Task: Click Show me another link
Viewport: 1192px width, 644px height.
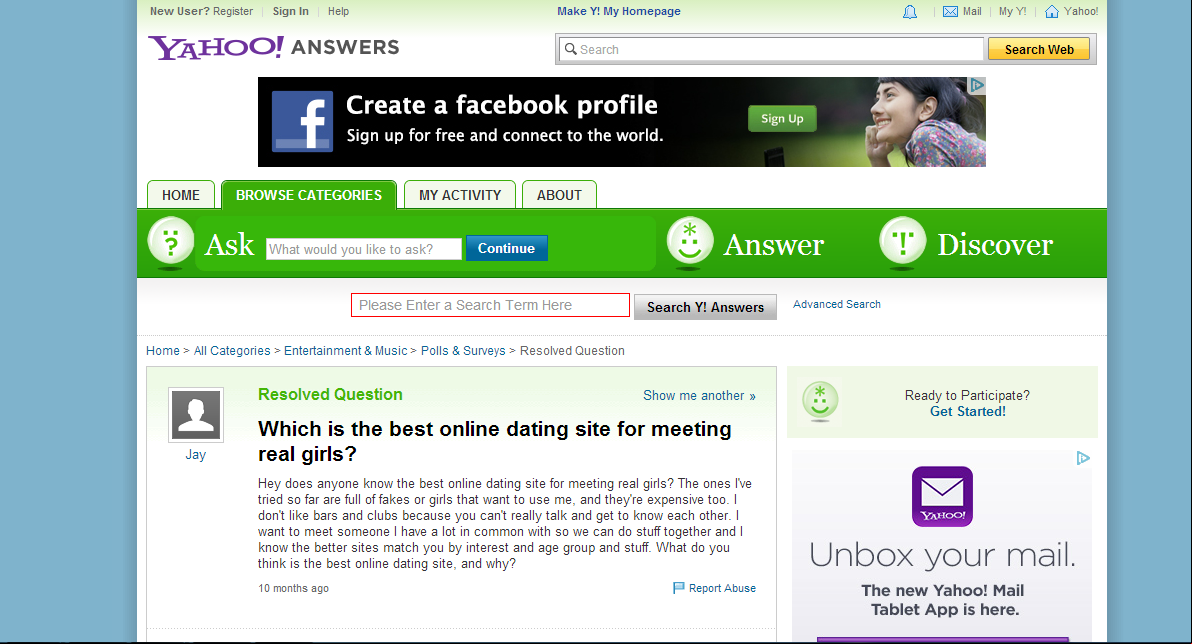Action: point(699,395)
